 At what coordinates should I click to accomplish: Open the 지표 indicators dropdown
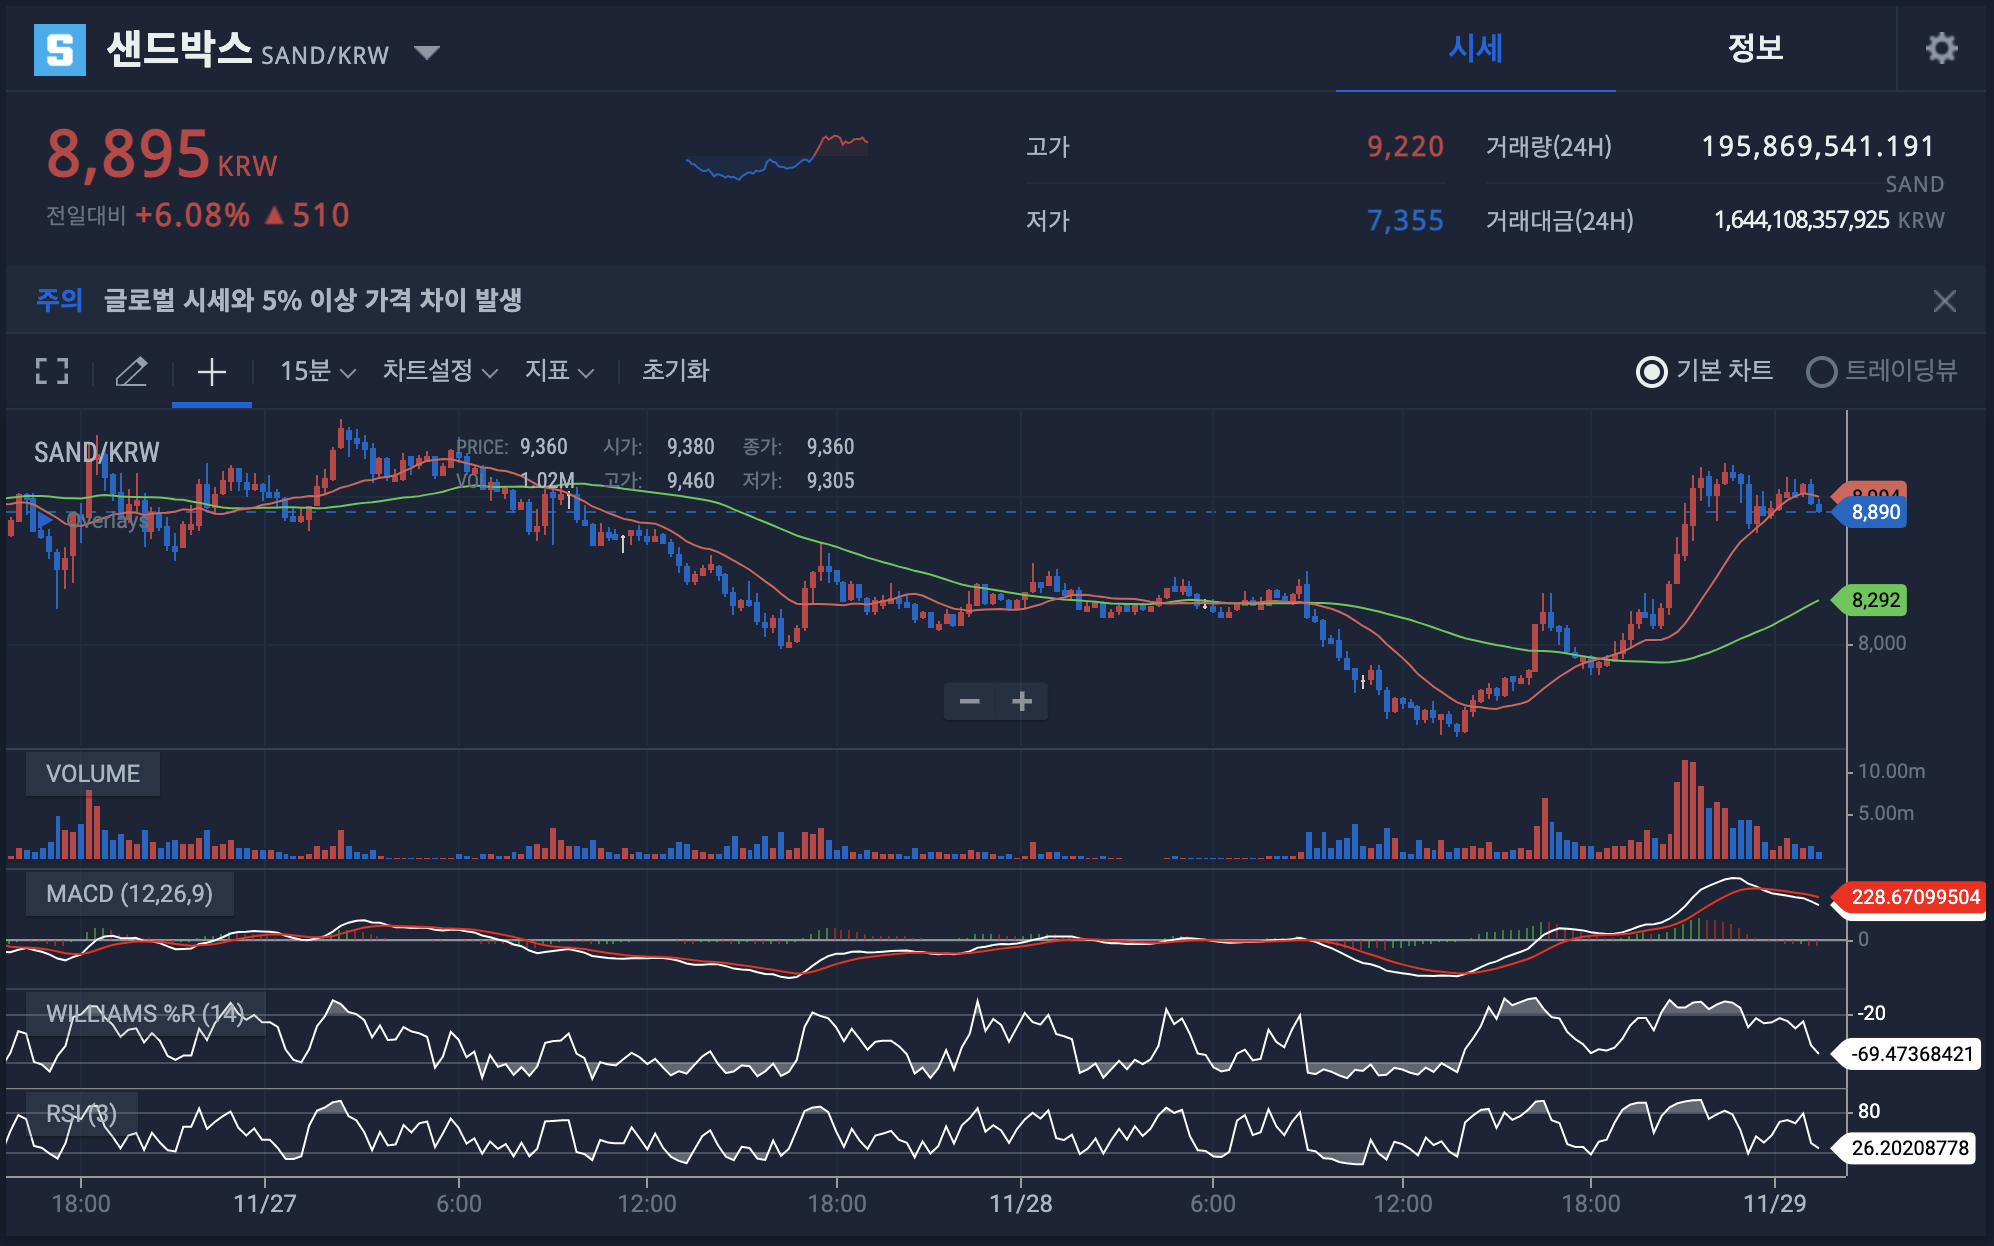(x=559, y=371)
